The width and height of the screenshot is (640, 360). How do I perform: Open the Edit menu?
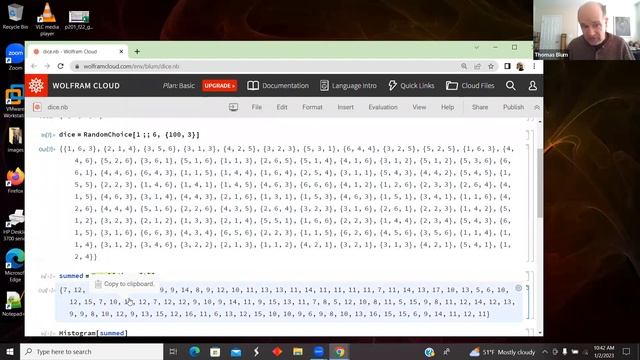(282, 107)
